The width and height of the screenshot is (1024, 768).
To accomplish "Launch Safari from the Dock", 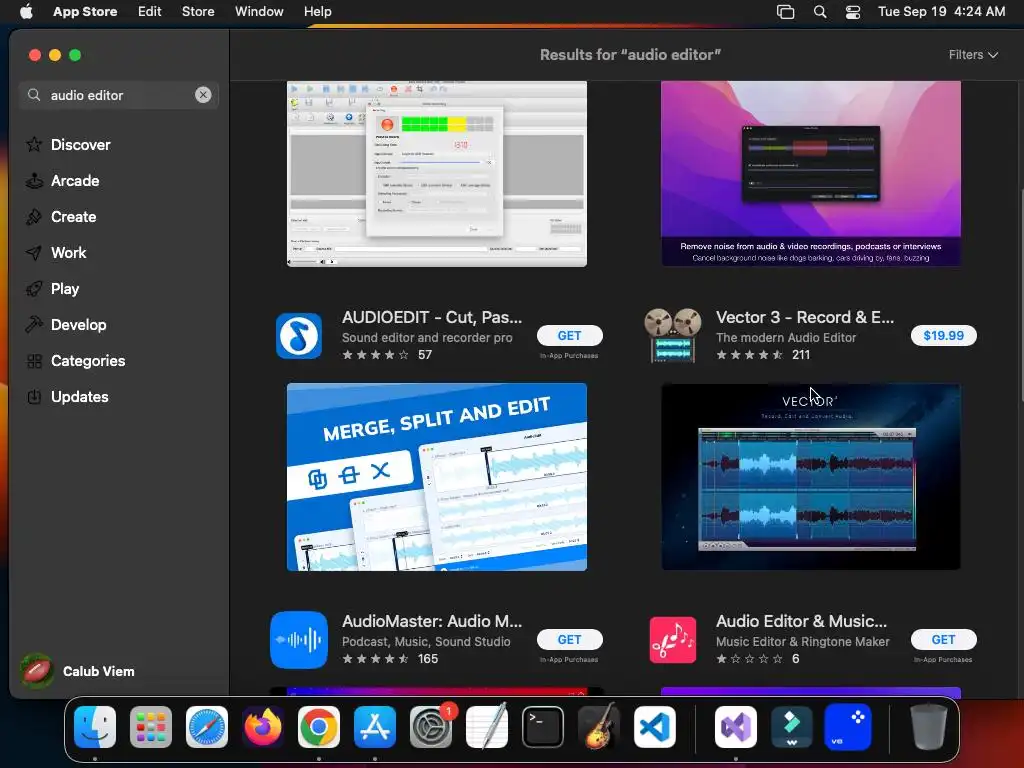I will pyautogui.click(x=207, y=727).
